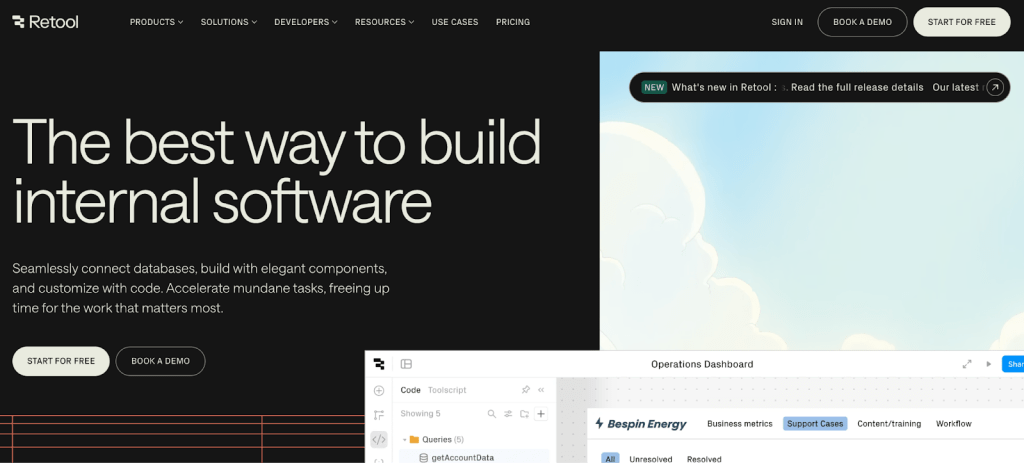
Task: Expand the DEVELOPERS navigation menu
Action: (306, 22)
